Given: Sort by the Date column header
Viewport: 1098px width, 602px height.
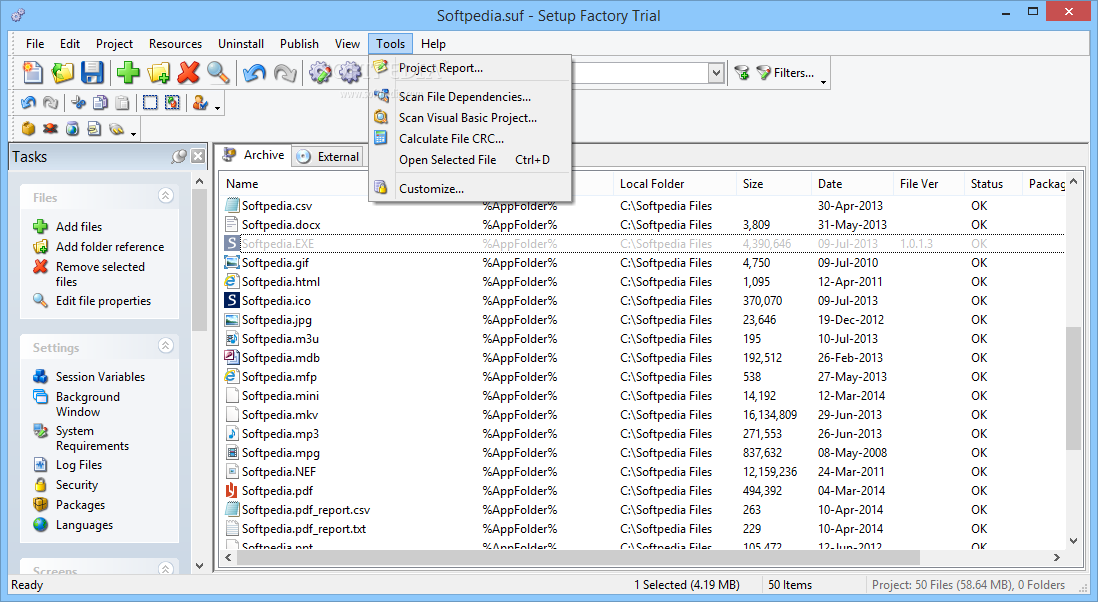Looking at the screenshot, I should pyautogui.click(x=852, y=183).
